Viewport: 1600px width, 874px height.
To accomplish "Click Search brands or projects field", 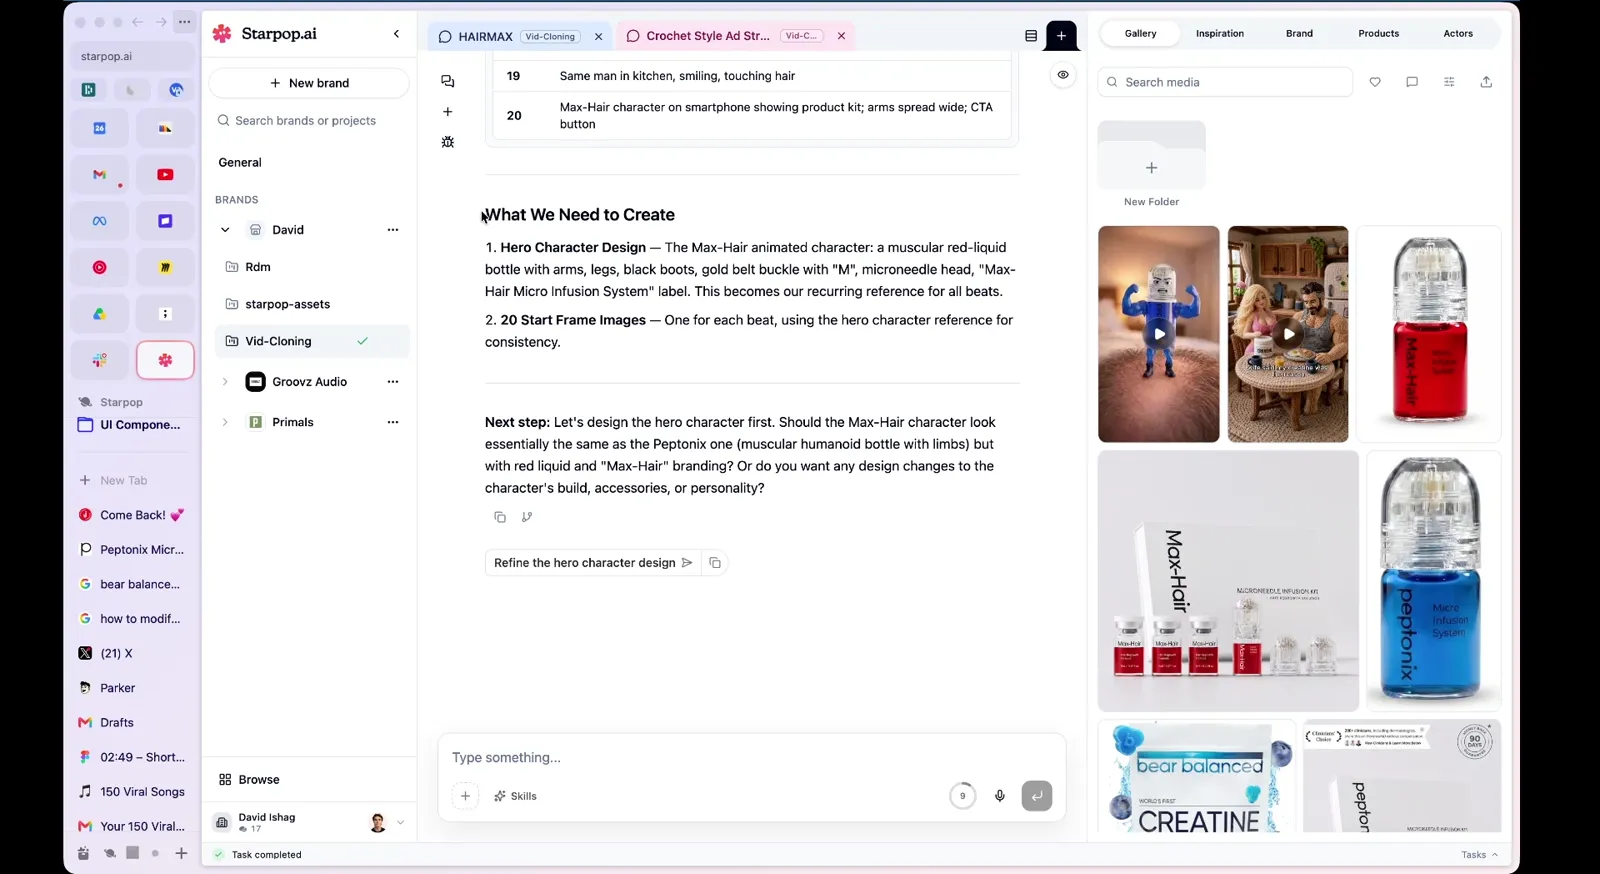I will click(x=309, y=120).
